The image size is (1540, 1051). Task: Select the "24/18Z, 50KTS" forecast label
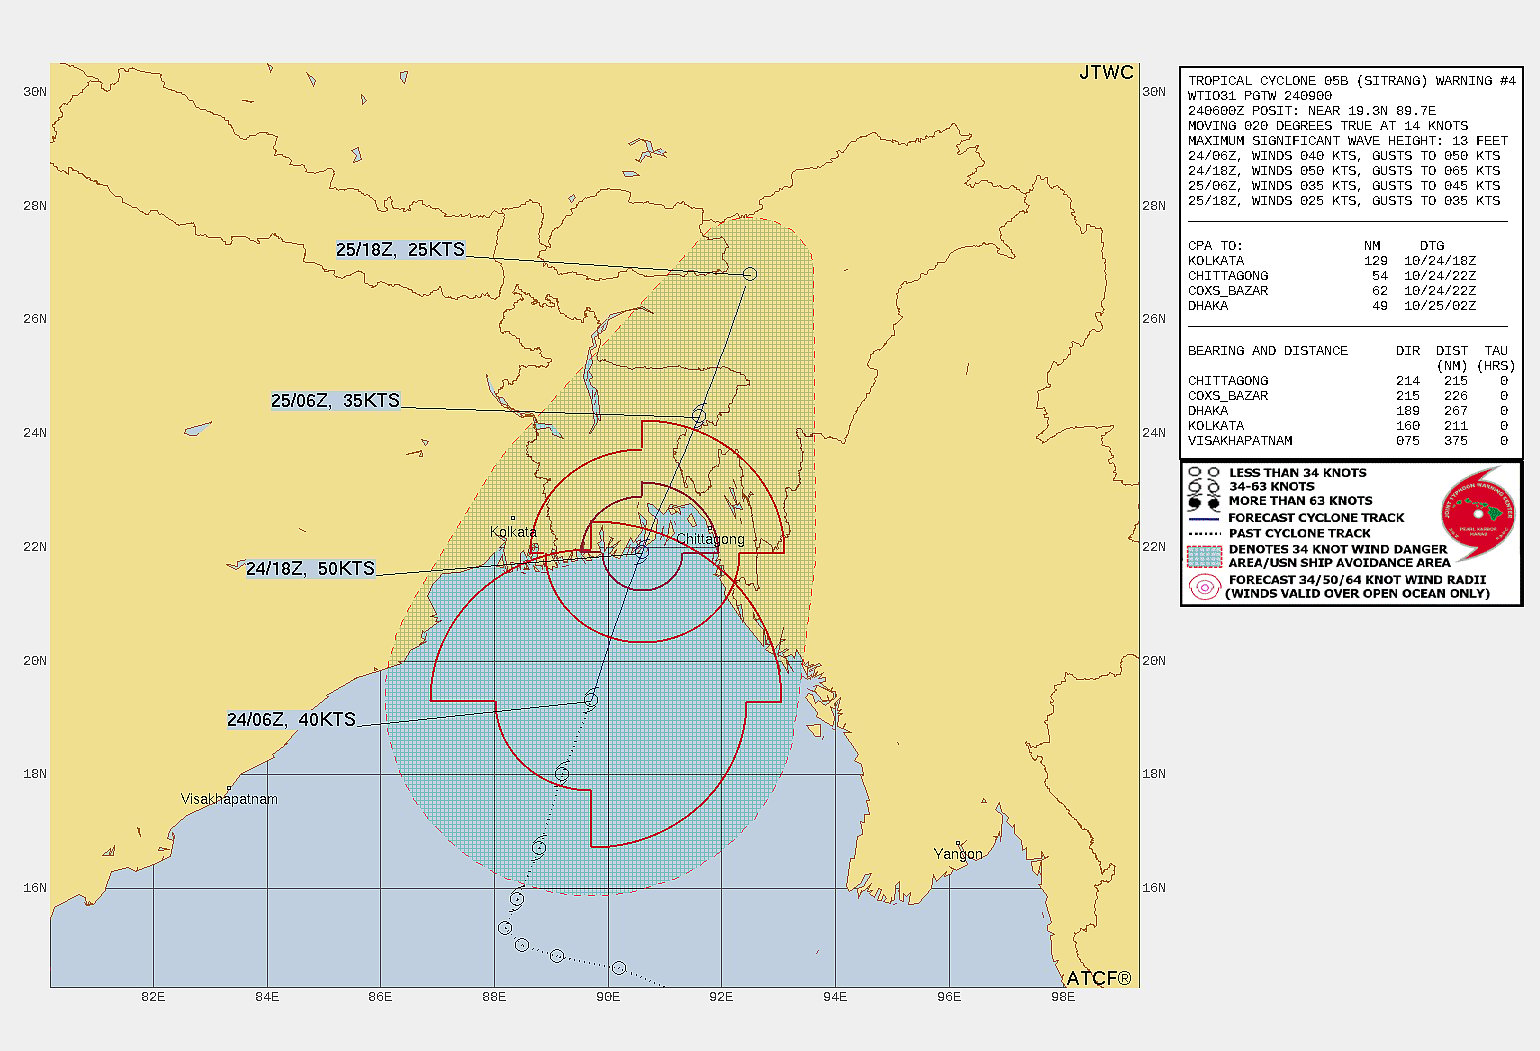(x=311, y=569)
